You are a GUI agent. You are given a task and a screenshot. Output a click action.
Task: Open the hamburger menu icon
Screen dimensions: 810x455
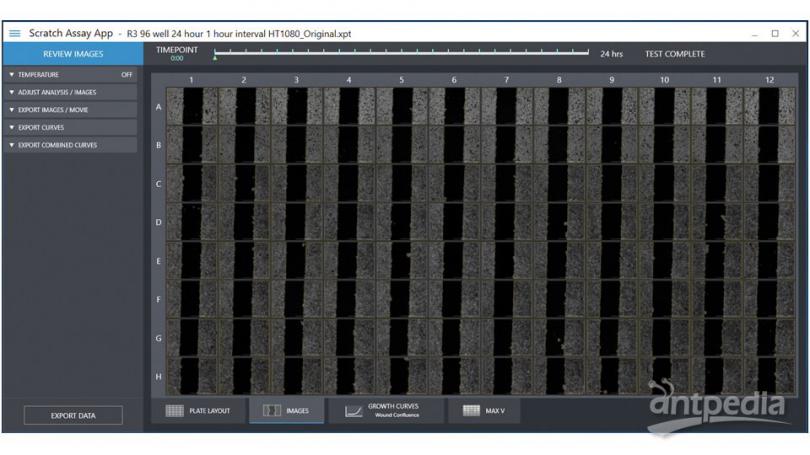pos(14,34)
